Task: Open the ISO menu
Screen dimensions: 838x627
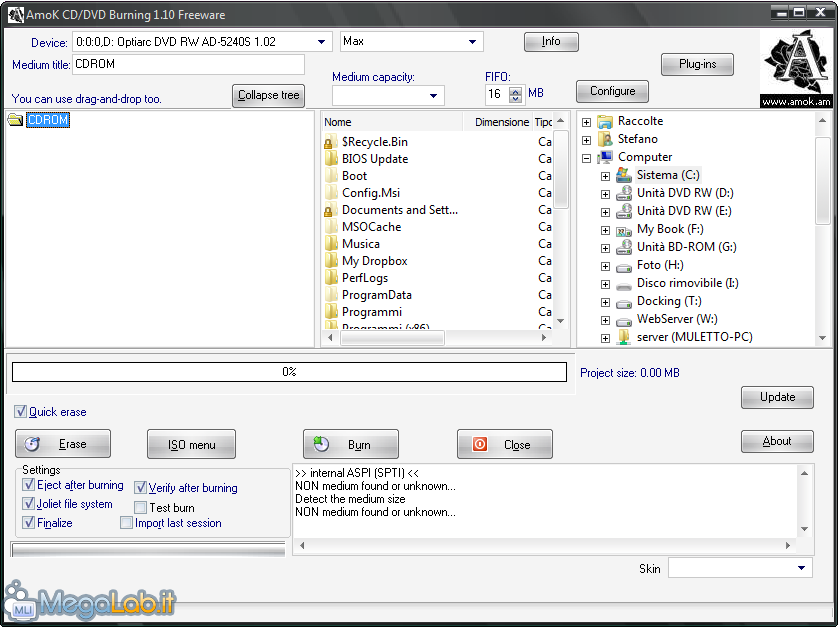Action: [x=191, y=444]
